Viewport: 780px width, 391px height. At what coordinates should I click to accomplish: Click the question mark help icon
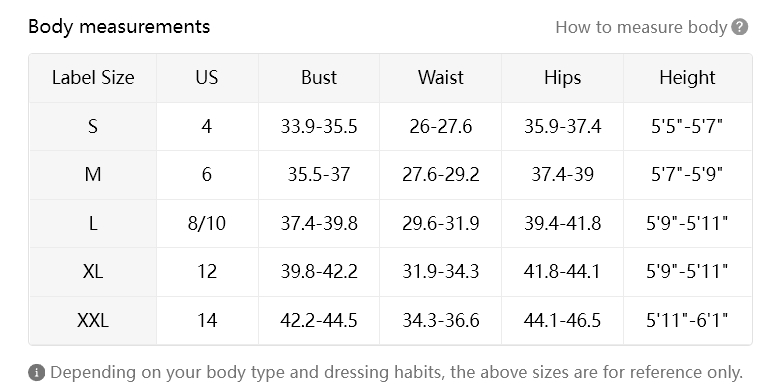coord(740,27)
